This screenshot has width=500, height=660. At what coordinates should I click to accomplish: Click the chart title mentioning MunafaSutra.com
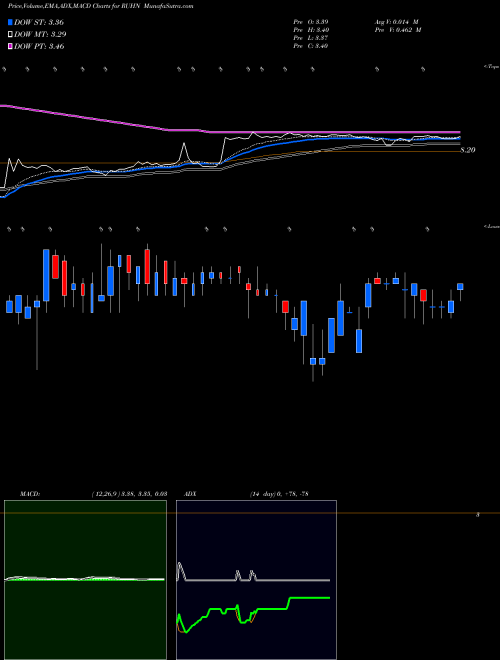click(101, 6)
